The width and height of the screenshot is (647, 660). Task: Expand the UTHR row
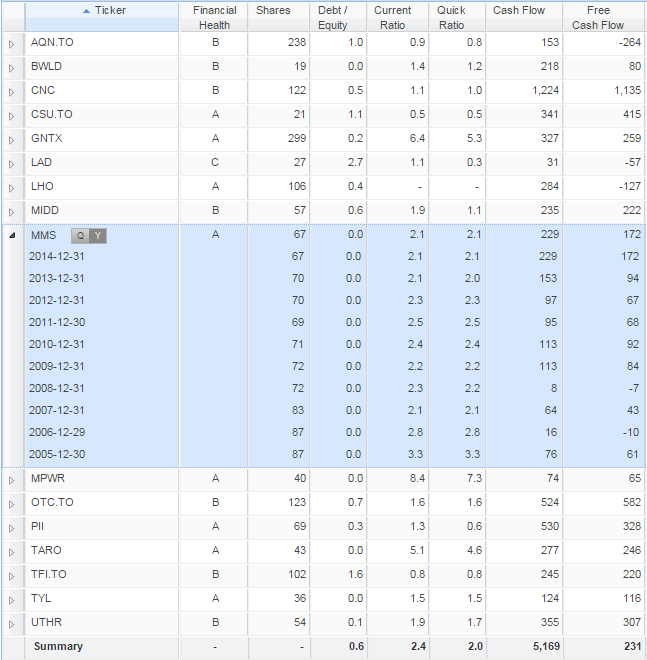tap(12, 624)
